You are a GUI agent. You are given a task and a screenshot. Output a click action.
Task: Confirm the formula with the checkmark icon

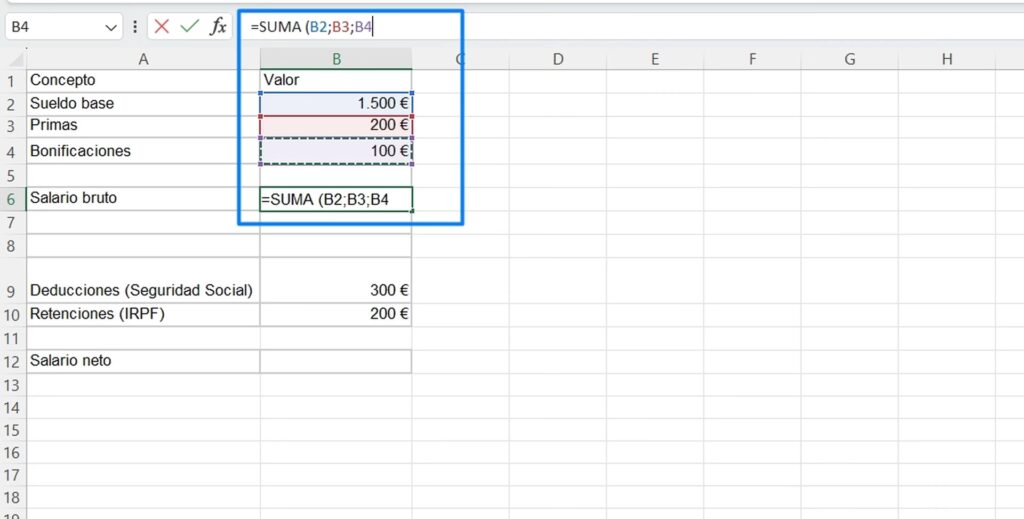[190, 27]
